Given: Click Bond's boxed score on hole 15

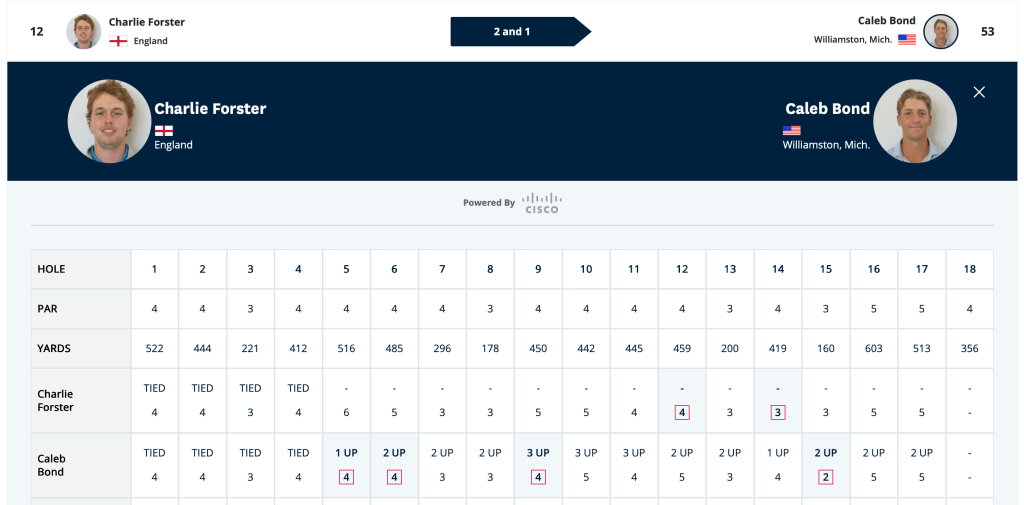Looking at the screenshot, I should click(826, 477).
